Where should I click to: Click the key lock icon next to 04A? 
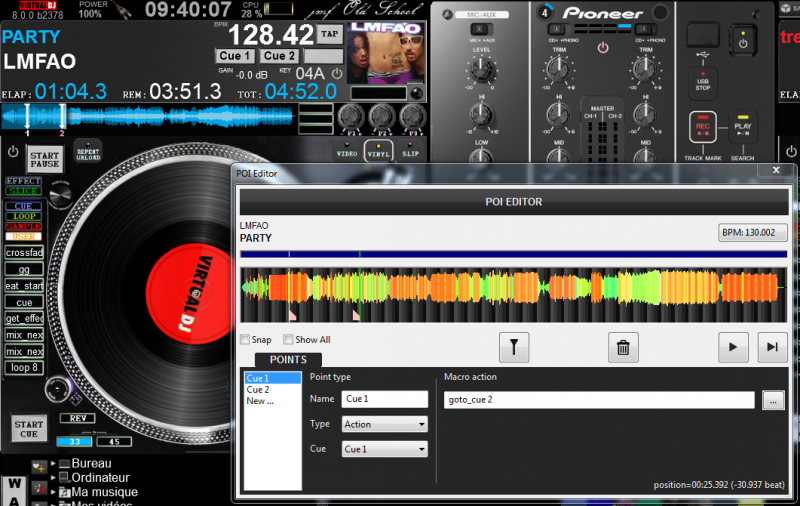(x=337, y=74)
